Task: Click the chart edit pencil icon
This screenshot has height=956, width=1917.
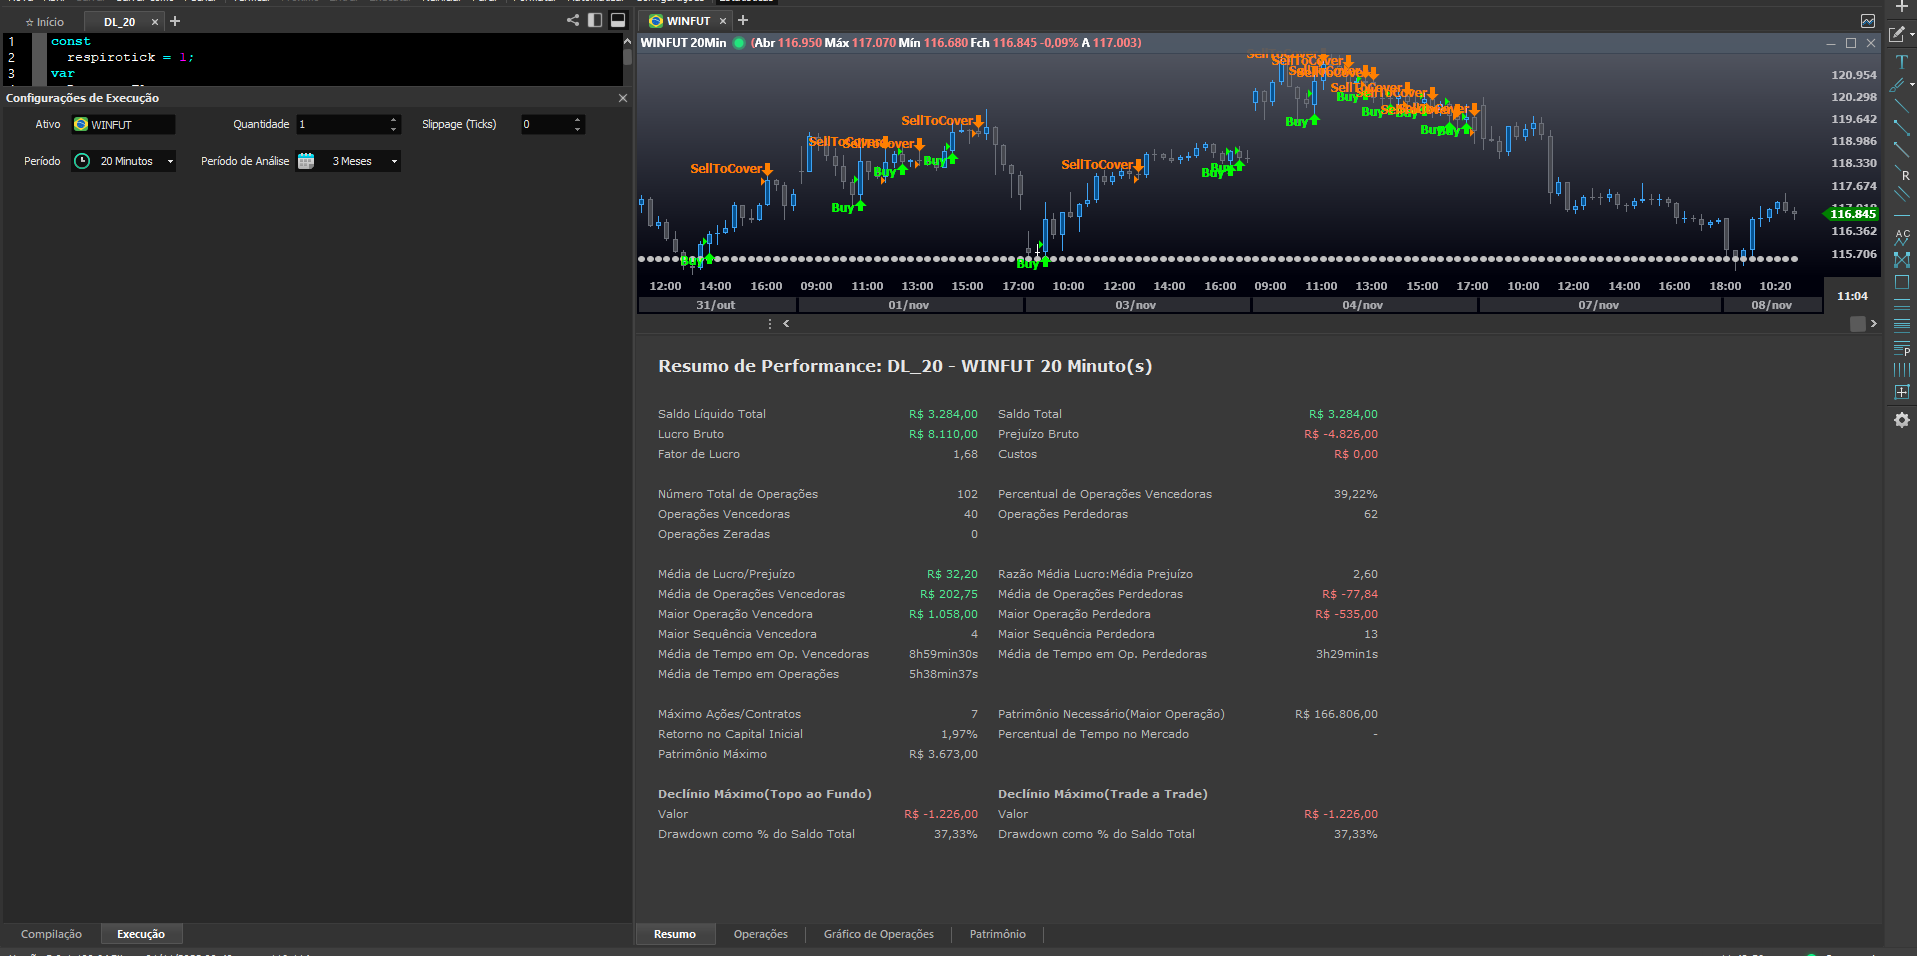Action: click(x=1897, y=35)
